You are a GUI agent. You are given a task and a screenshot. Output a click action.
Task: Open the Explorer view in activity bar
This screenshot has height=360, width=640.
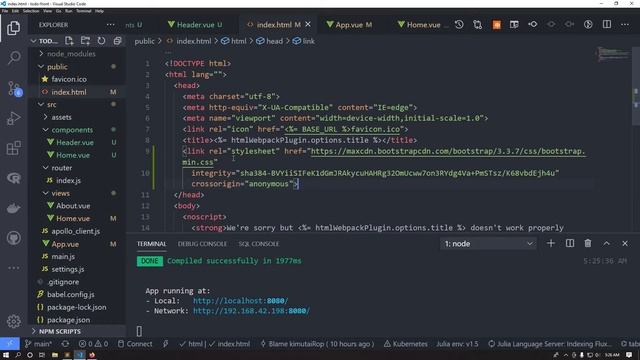coord(13,28)
